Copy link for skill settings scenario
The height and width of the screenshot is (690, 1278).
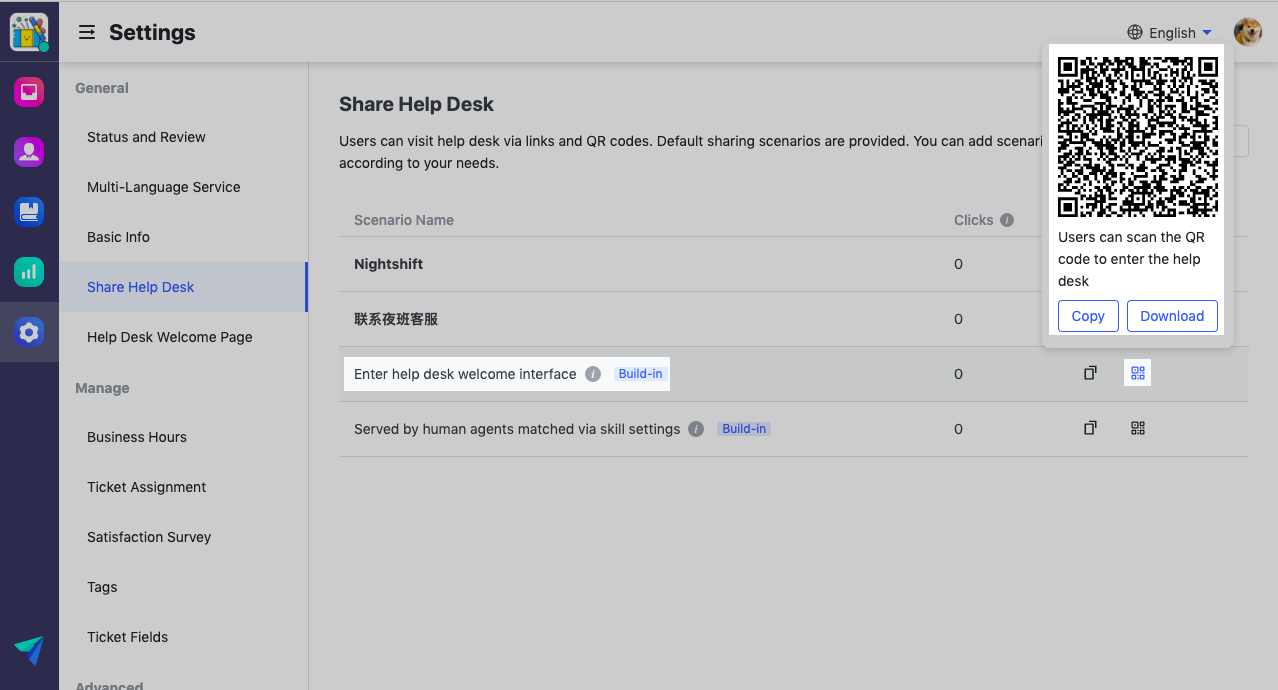coord(1090,428)
